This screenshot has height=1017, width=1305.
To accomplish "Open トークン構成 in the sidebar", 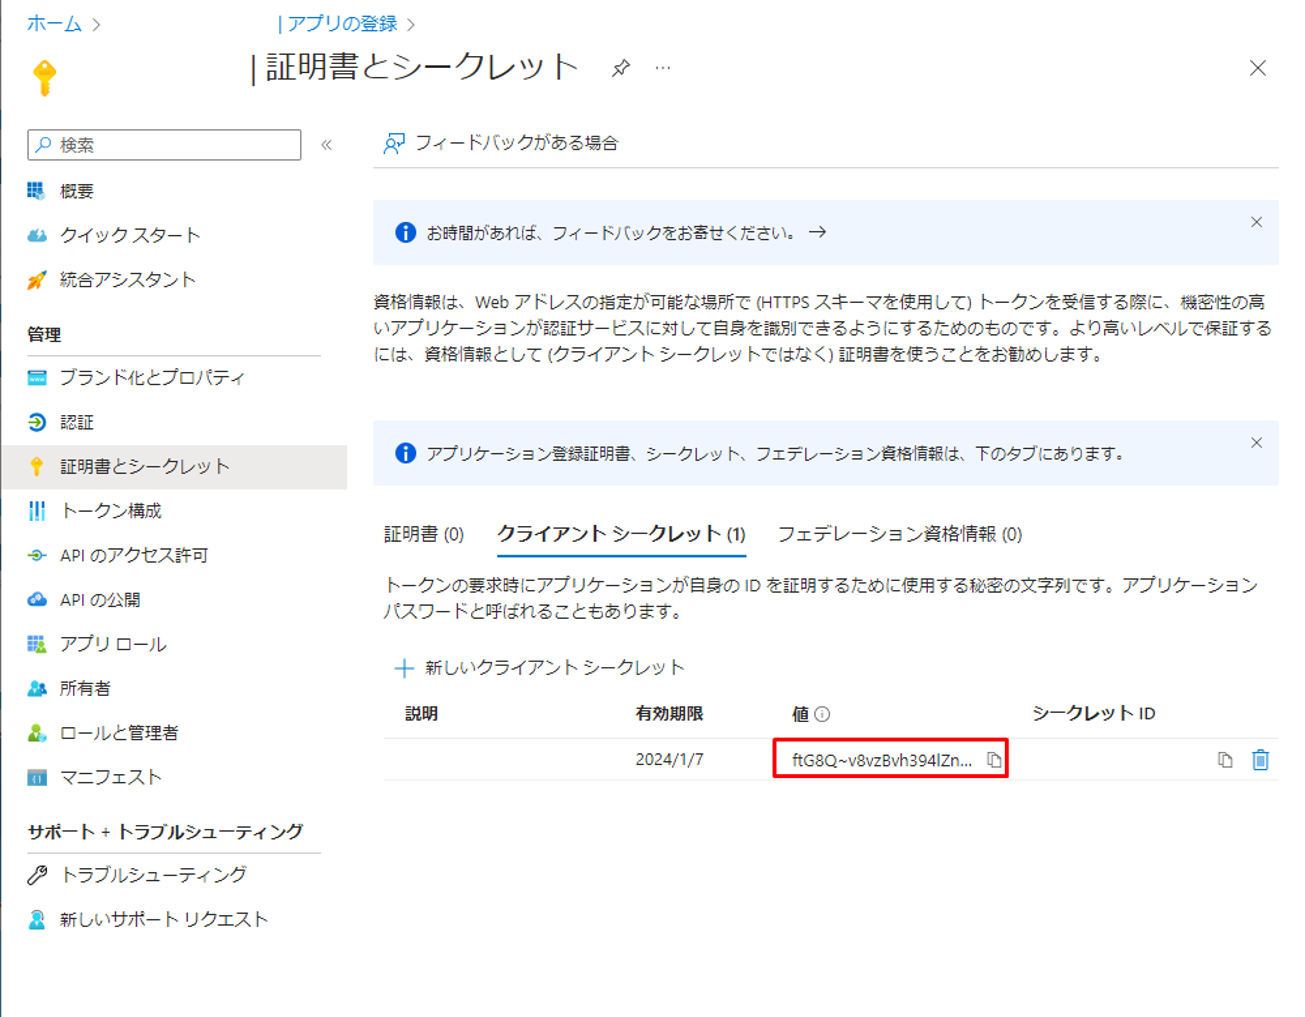I will point(110,511).
